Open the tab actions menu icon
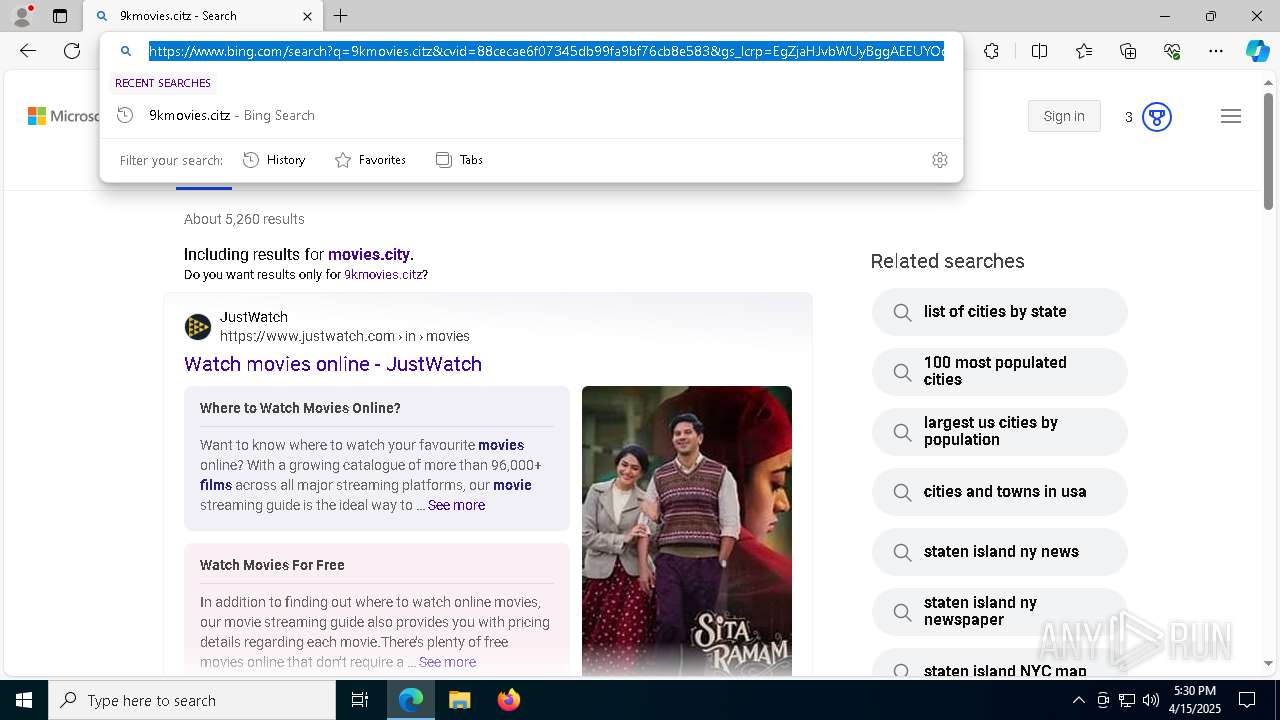 coord(60,16)
